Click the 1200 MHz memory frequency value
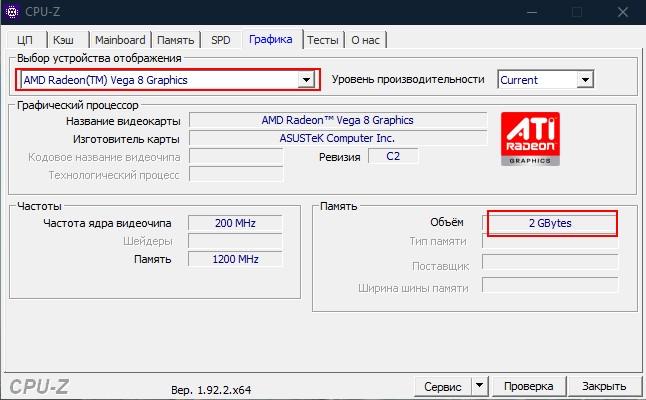 235,259
